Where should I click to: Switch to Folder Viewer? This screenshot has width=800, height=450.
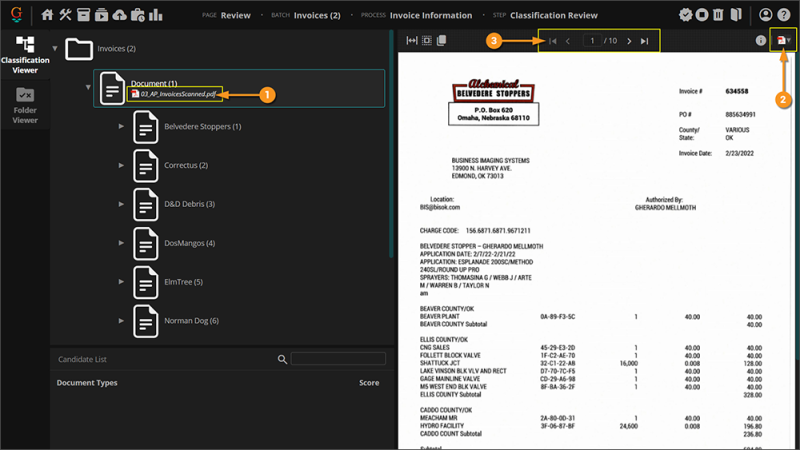tap(25, 105)
